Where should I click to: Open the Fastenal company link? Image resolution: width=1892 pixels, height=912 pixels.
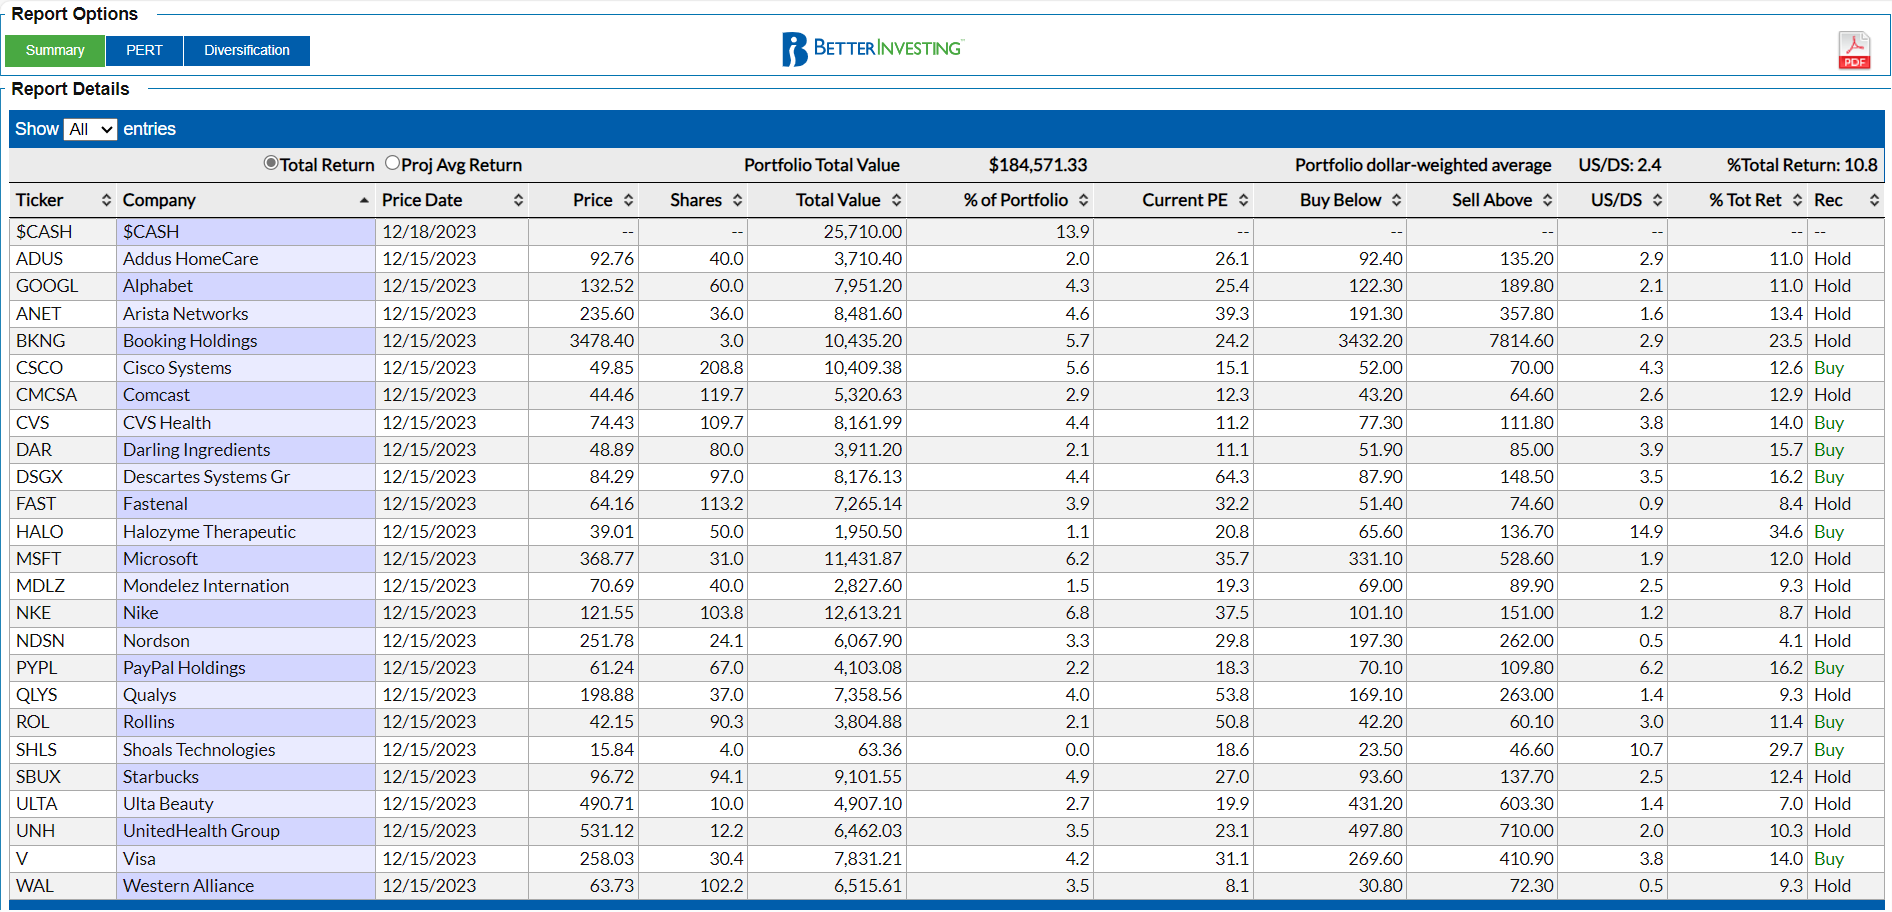pos(155,504)
